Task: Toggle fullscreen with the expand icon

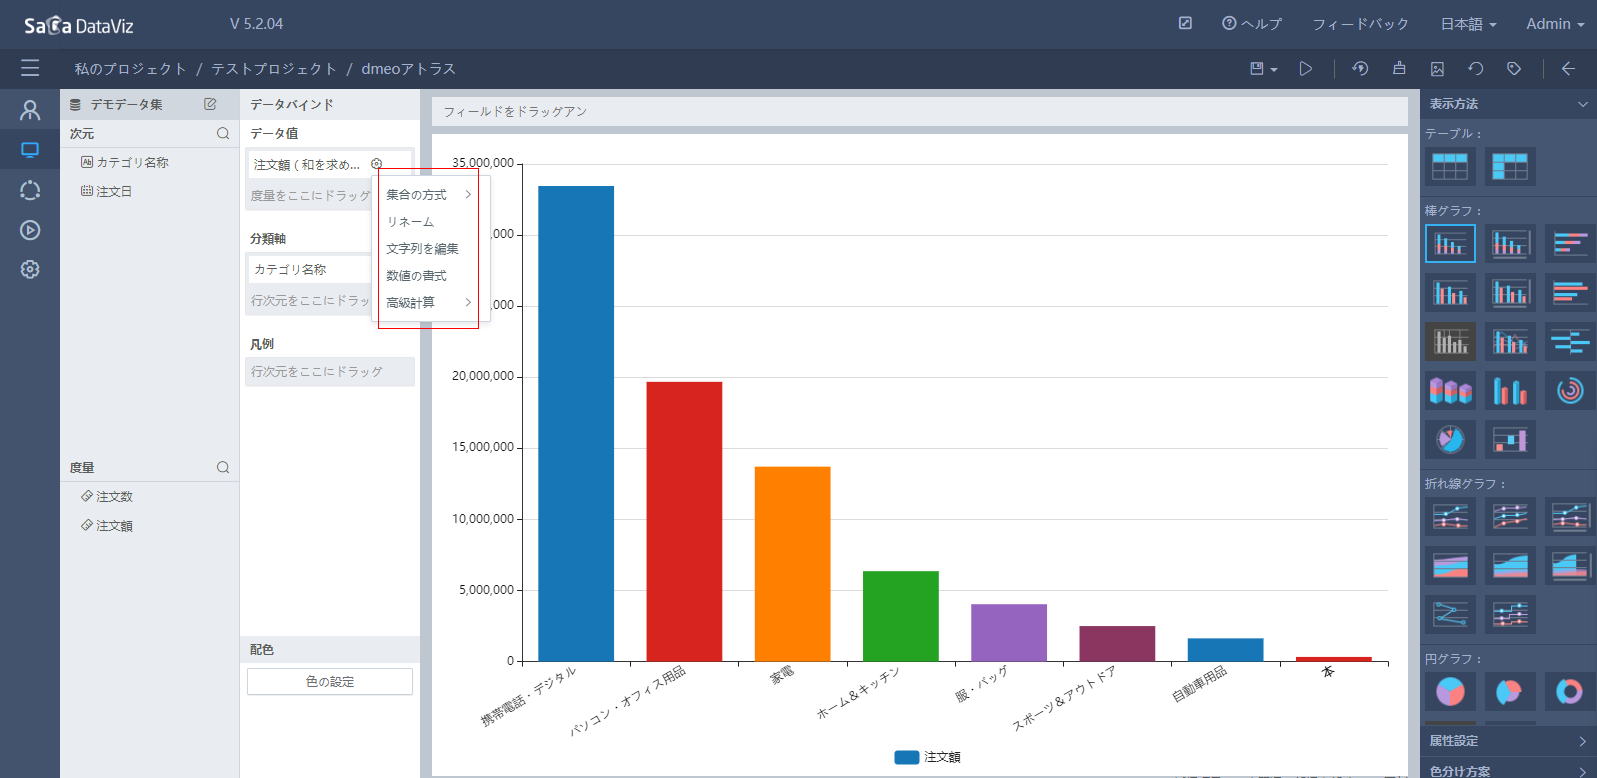Action: (x=1185, y=23)
